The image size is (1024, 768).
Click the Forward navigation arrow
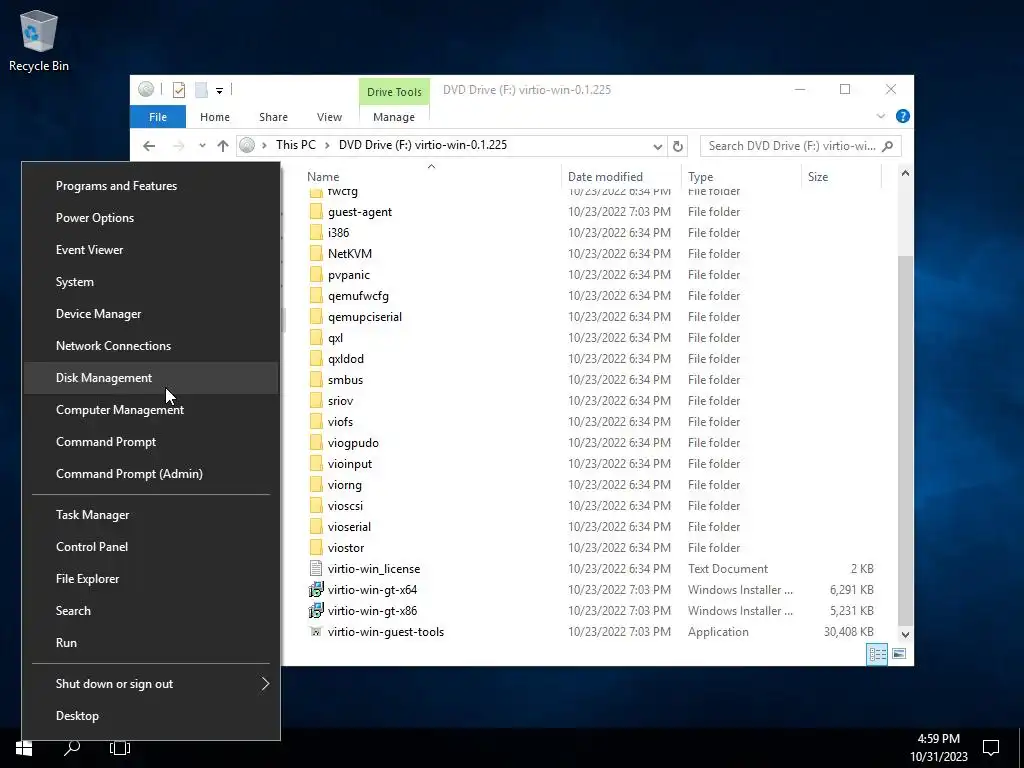point(178,146)
